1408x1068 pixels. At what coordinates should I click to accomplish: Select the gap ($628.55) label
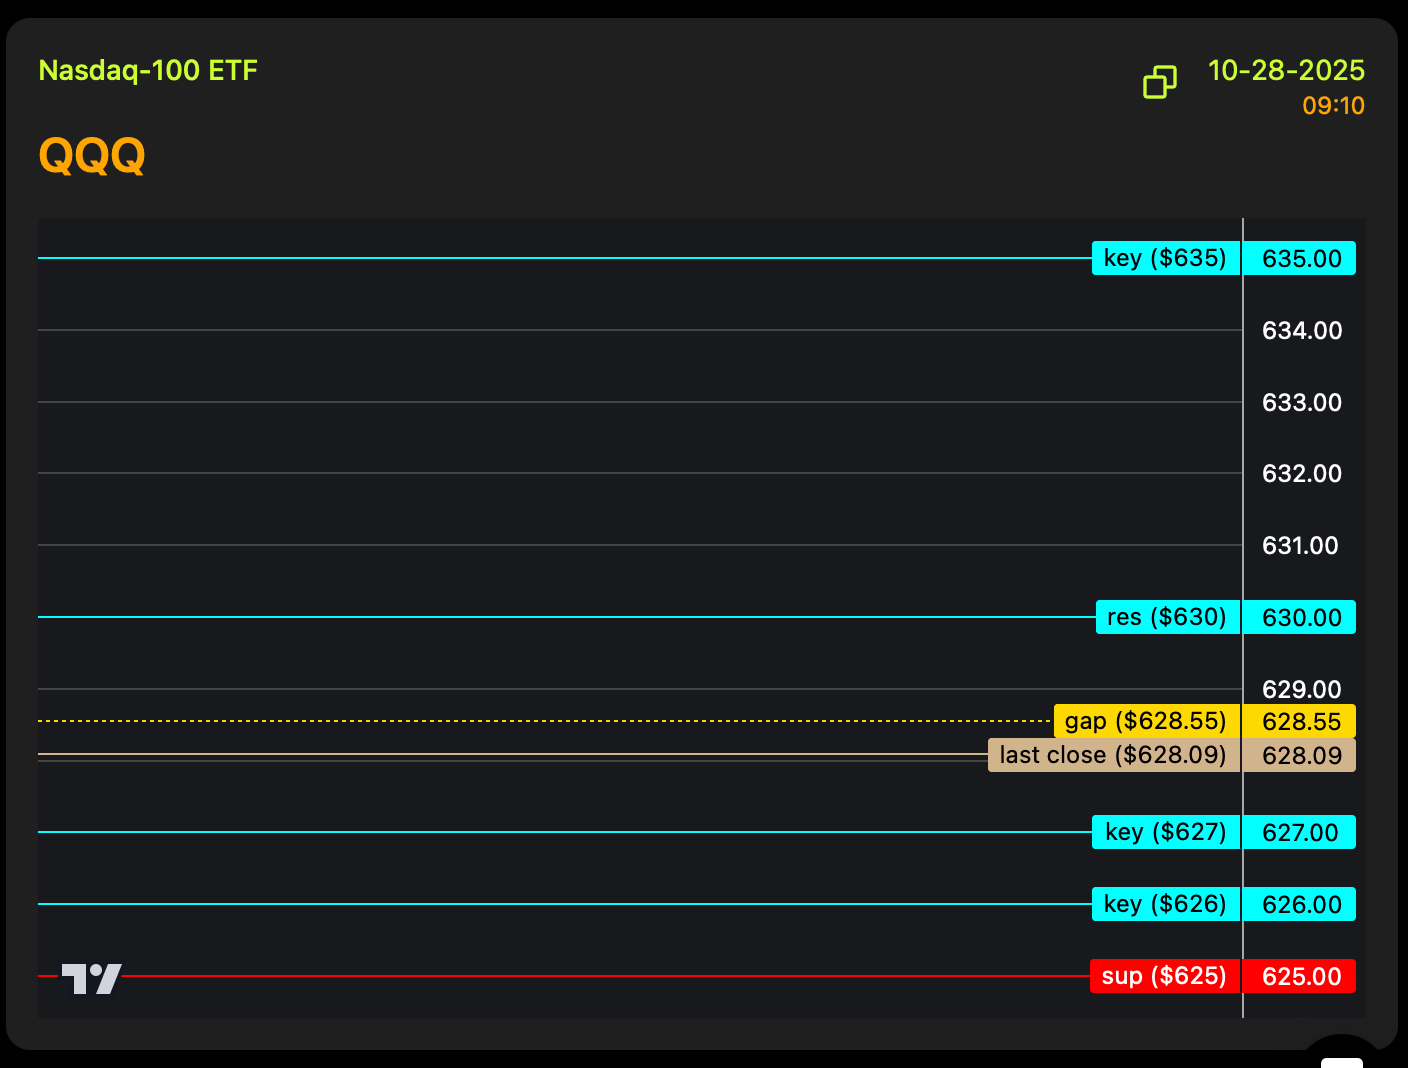1146,721
